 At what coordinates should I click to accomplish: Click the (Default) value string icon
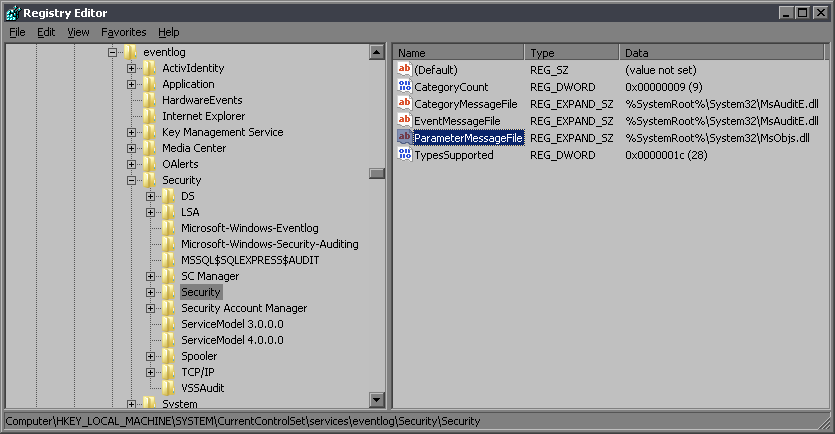404,70
